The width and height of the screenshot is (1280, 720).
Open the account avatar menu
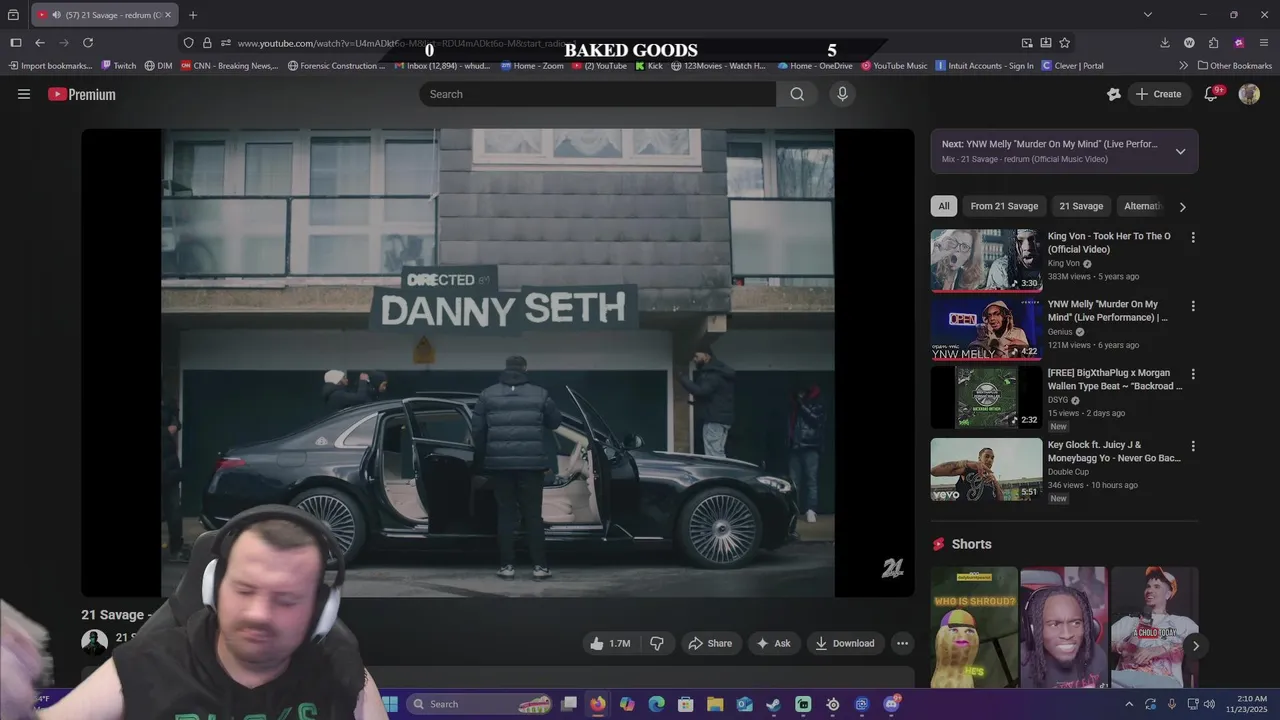(1249, 94)
